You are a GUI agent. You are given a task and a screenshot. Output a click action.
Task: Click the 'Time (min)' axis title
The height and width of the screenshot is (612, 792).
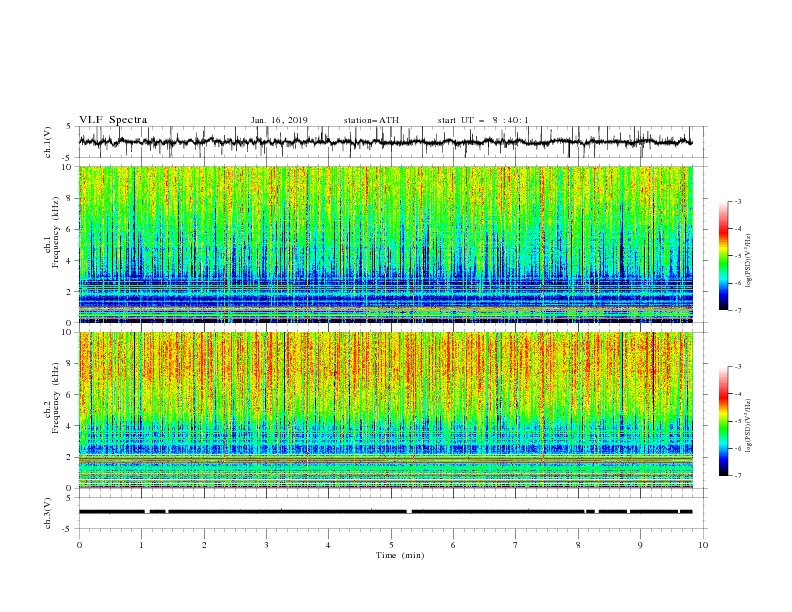(400, 555)
